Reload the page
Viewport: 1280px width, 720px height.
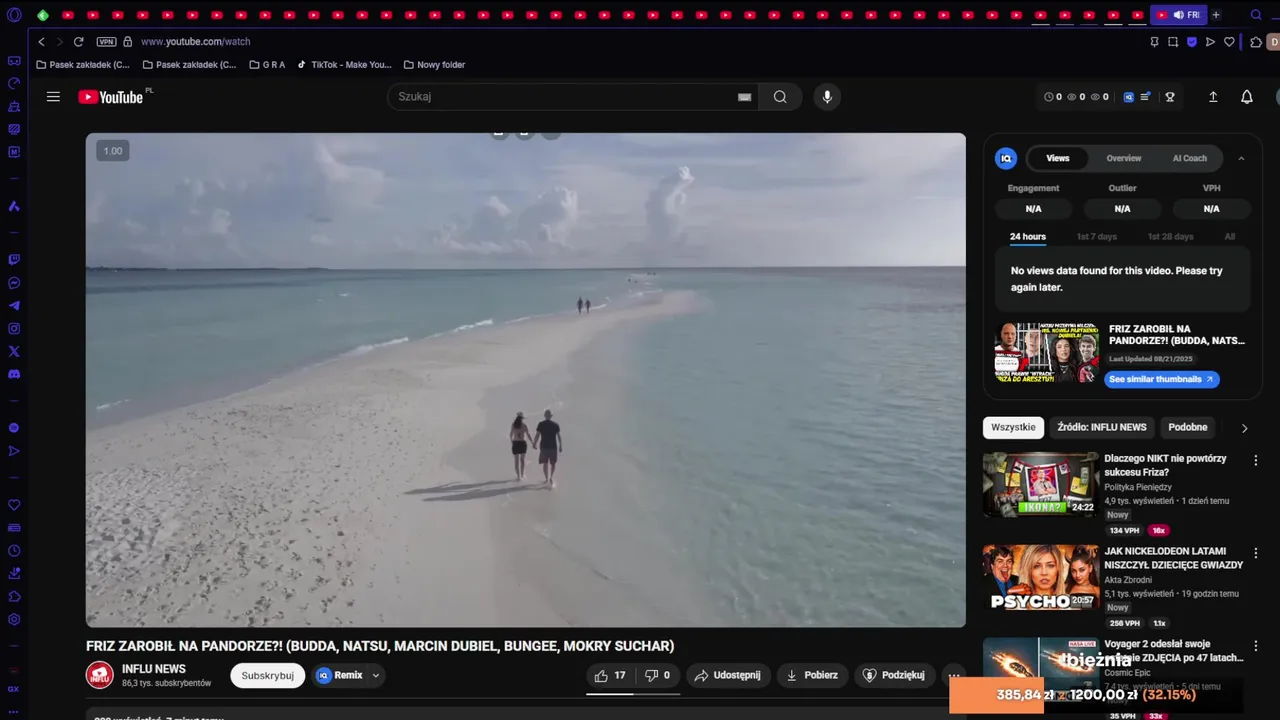78,42
